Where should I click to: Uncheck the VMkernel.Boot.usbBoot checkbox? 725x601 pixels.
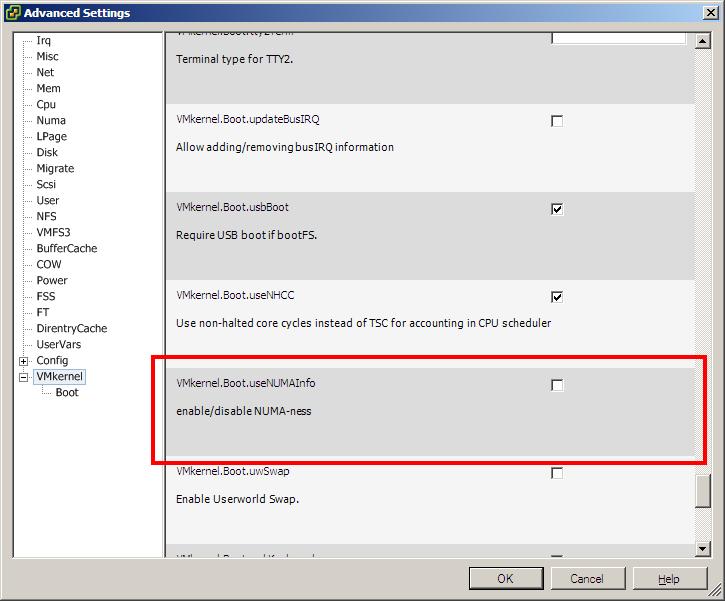coord(557,209)
